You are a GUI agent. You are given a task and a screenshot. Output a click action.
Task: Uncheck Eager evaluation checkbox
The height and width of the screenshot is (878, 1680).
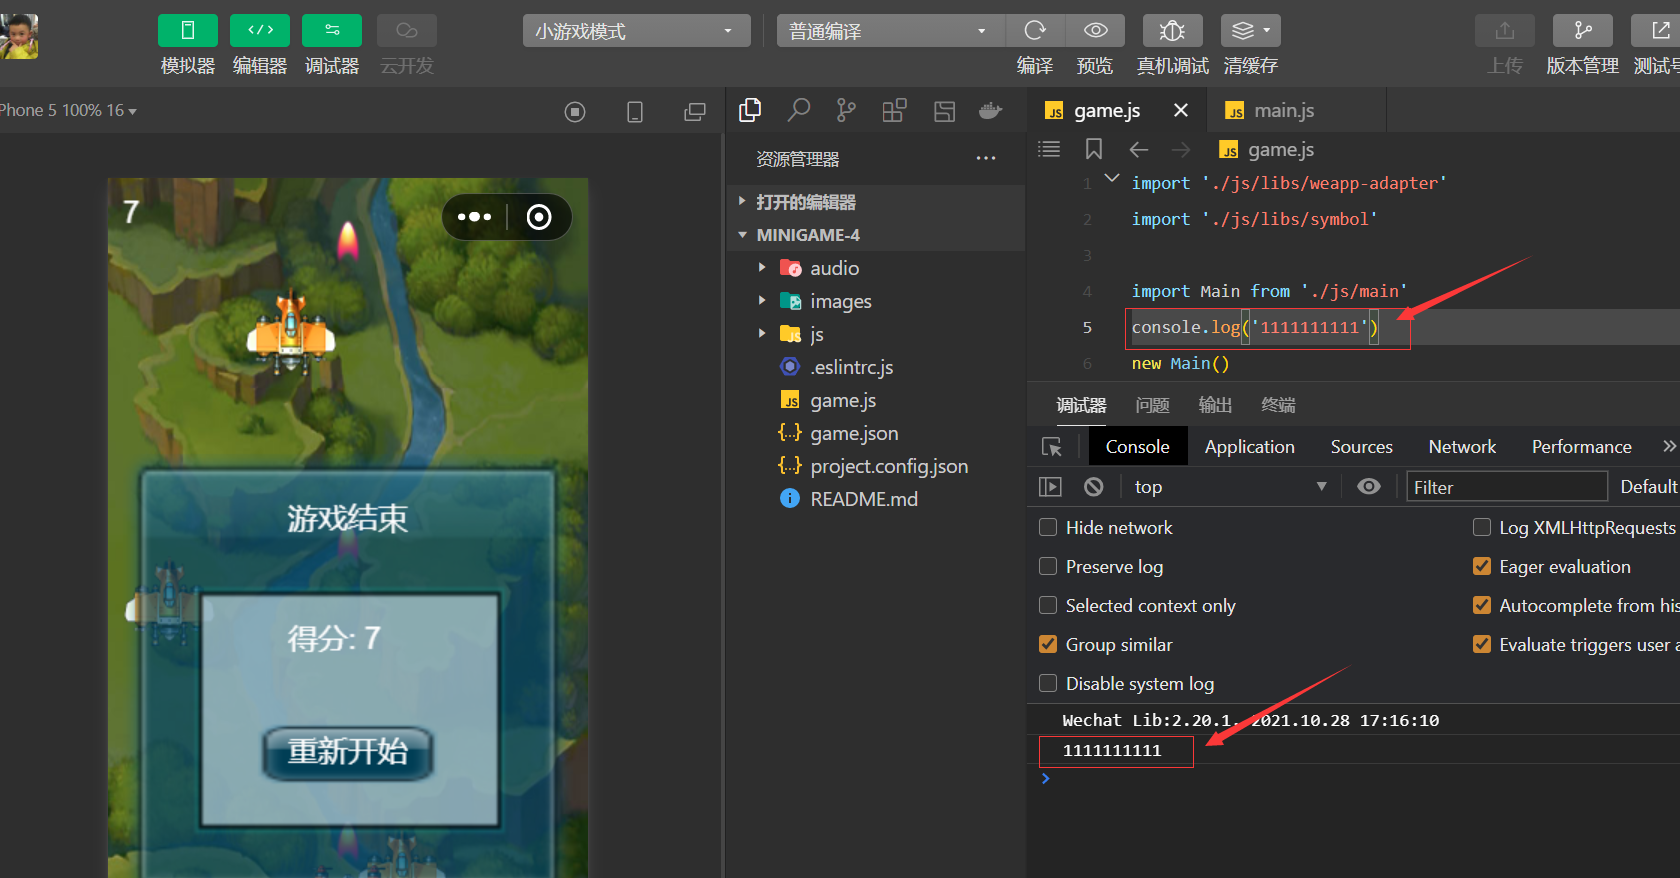click(x=1482, y=566)
